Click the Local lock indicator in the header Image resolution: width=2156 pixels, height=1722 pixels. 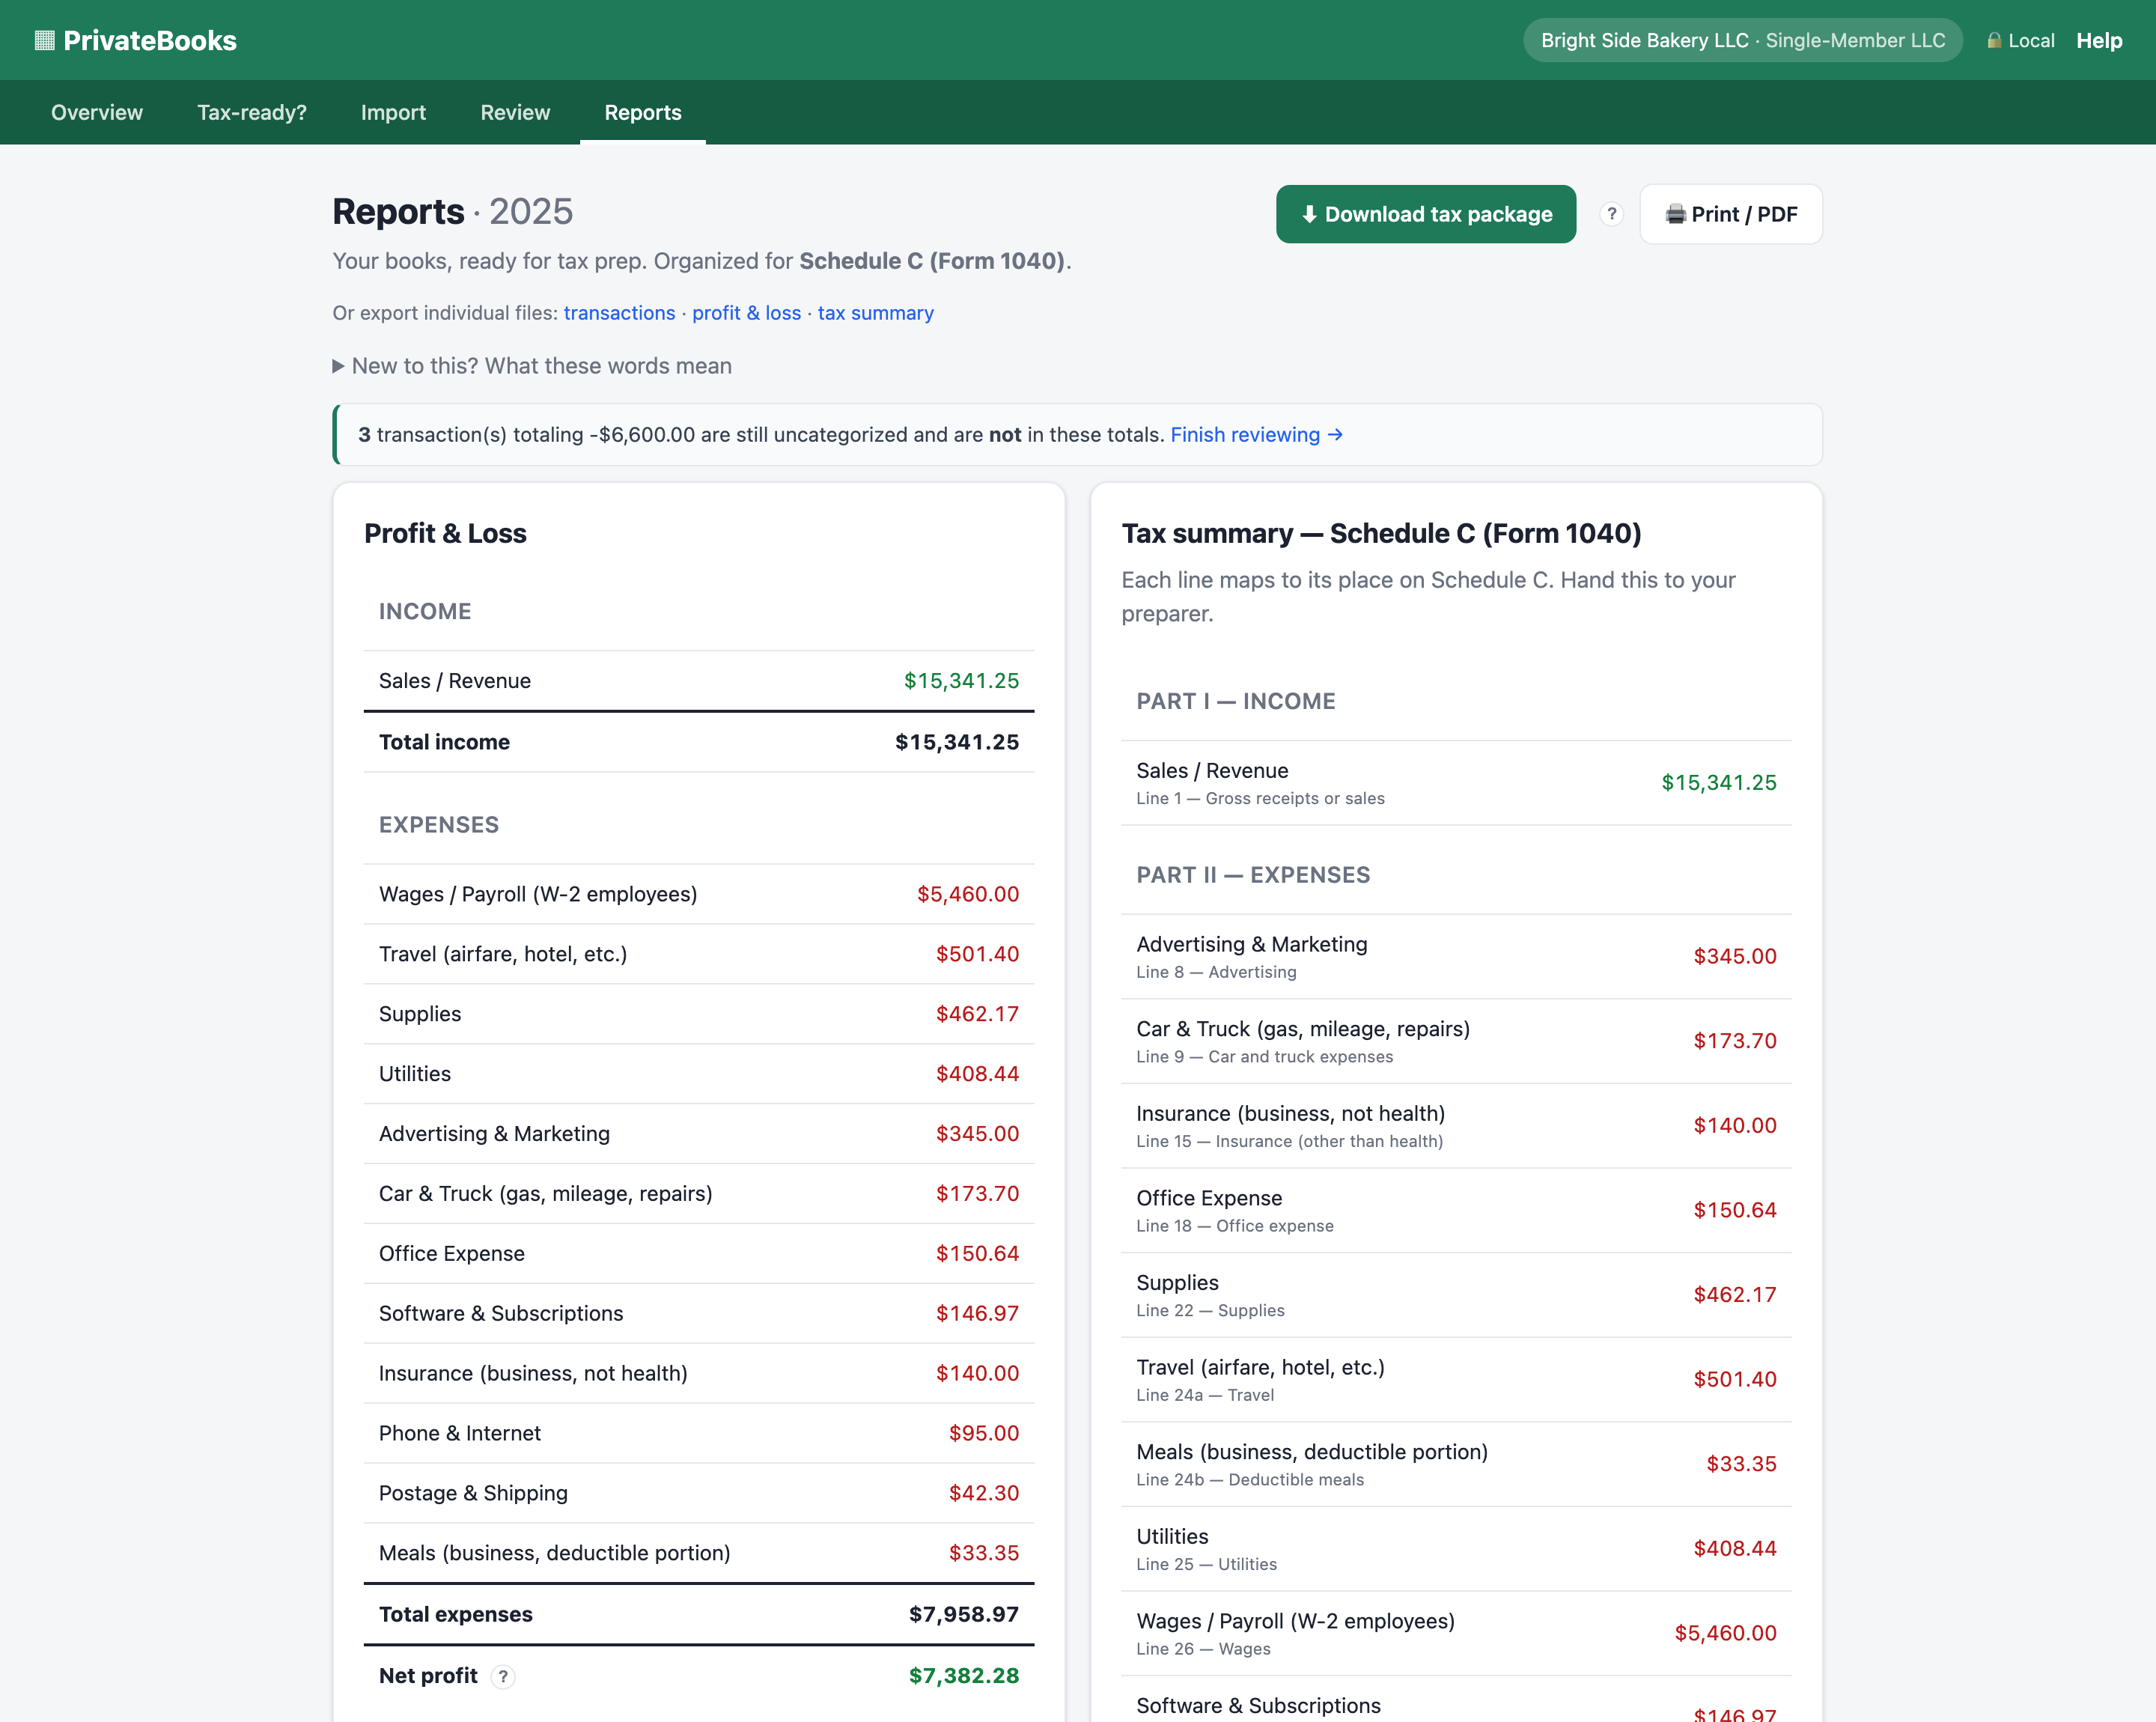point(2020,40)
